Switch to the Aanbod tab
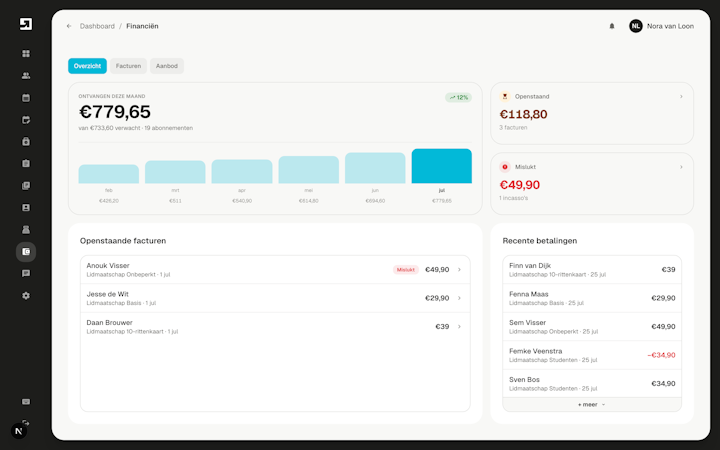This screenshot has height=450, width=720. [x=167, y=66]
